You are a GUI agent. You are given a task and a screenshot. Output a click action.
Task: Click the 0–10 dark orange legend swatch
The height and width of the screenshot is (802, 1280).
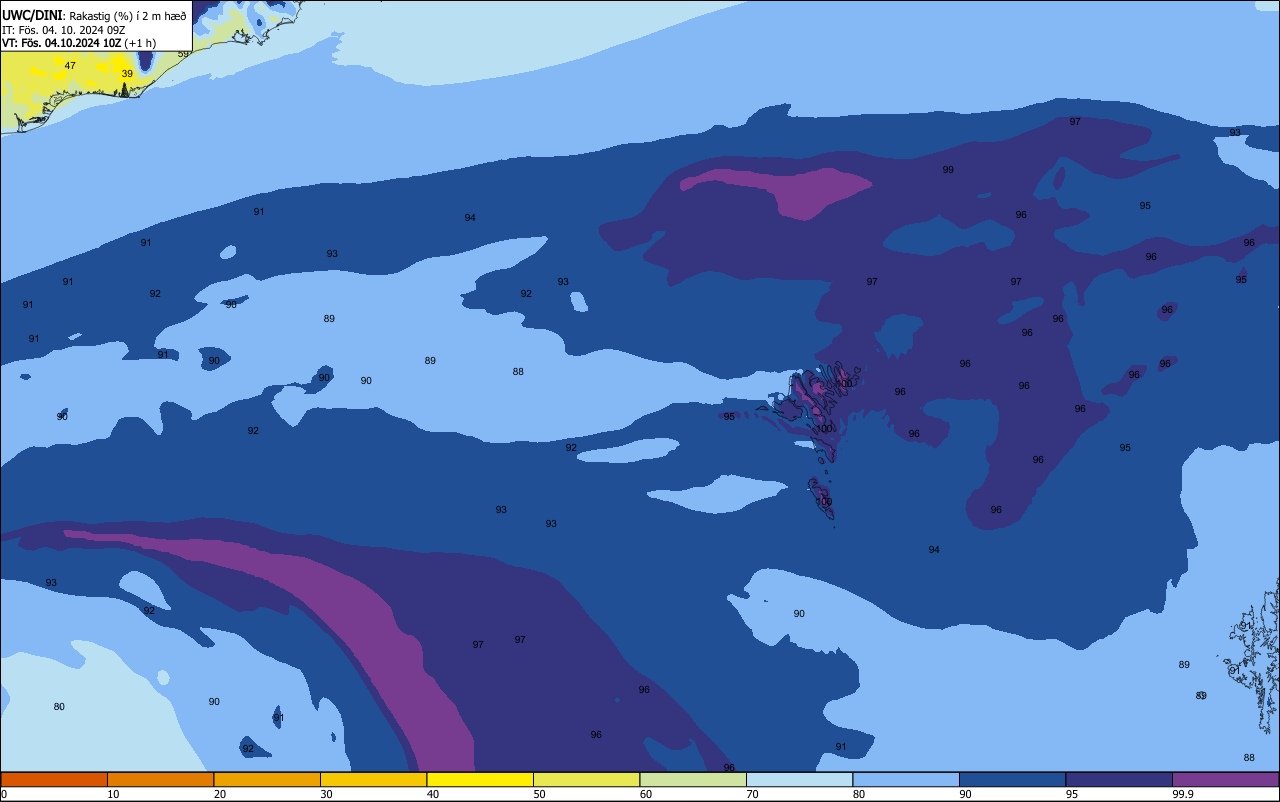pyautogui.click(x=54, y=779)
